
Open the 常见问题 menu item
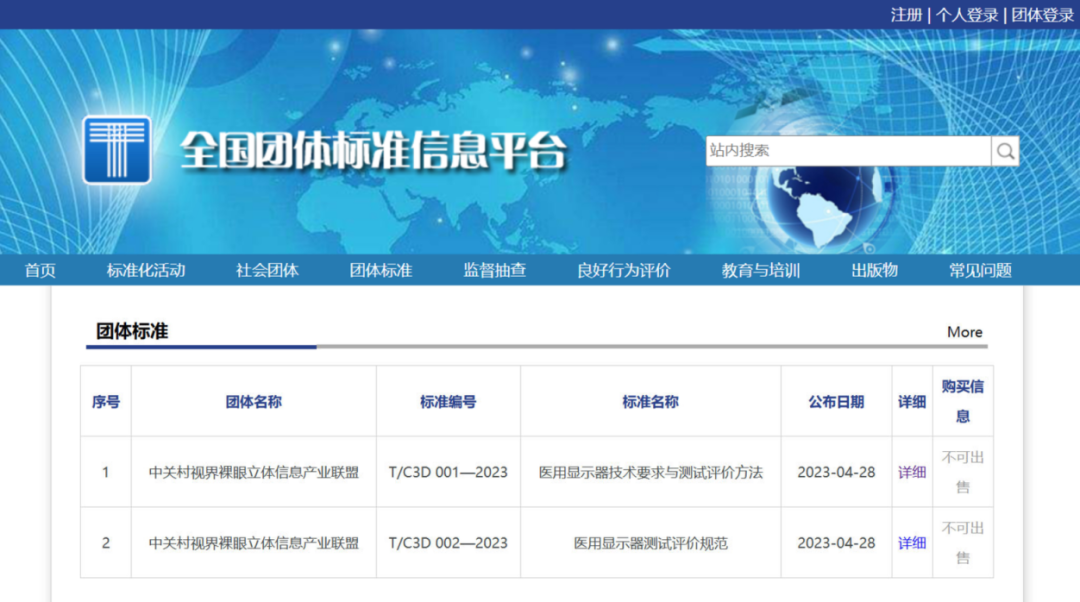tap(980, 270)
